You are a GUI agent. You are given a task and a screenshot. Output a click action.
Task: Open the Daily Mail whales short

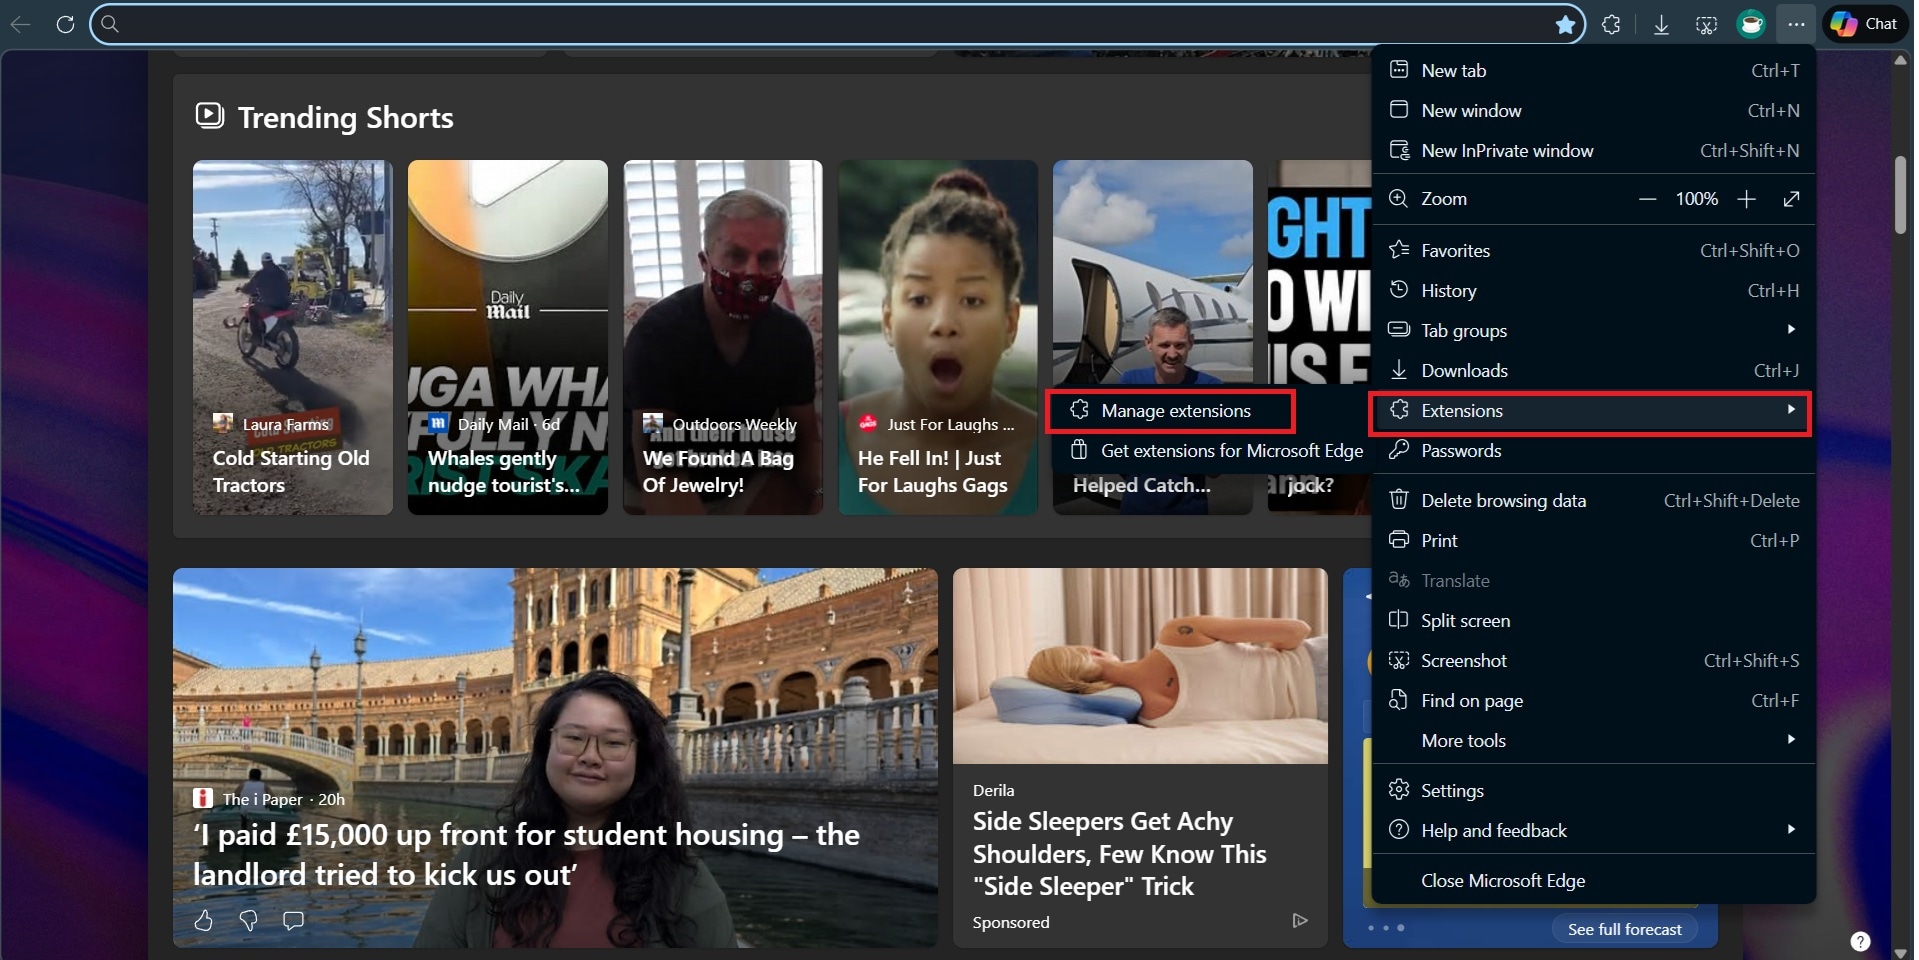tap(507, 337)
